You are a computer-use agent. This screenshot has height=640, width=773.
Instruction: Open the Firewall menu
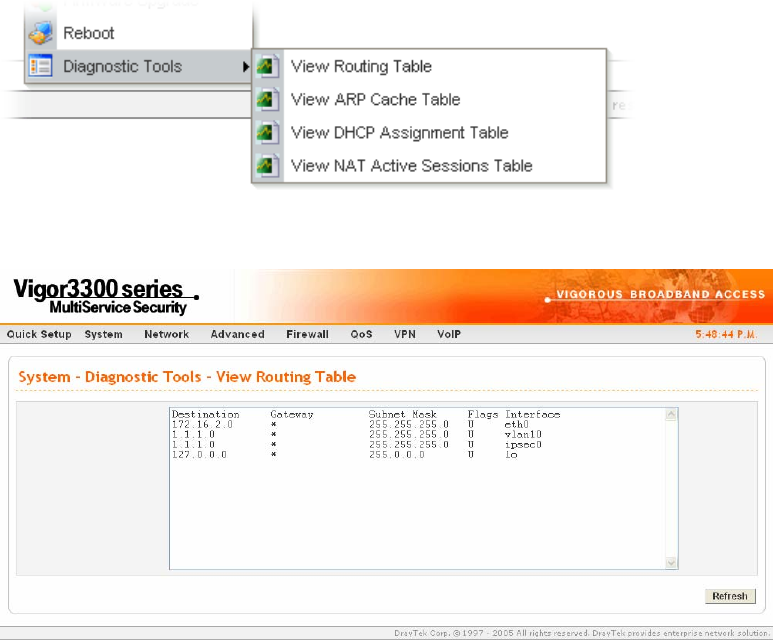pos(307,334)
